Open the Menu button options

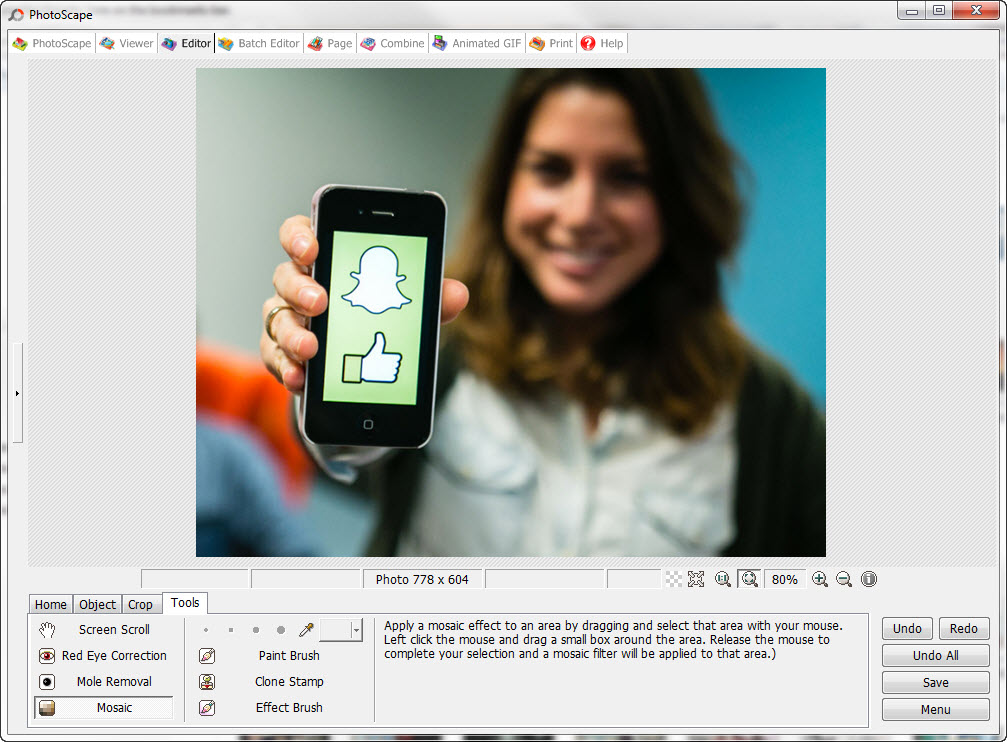tap(935, 710)
